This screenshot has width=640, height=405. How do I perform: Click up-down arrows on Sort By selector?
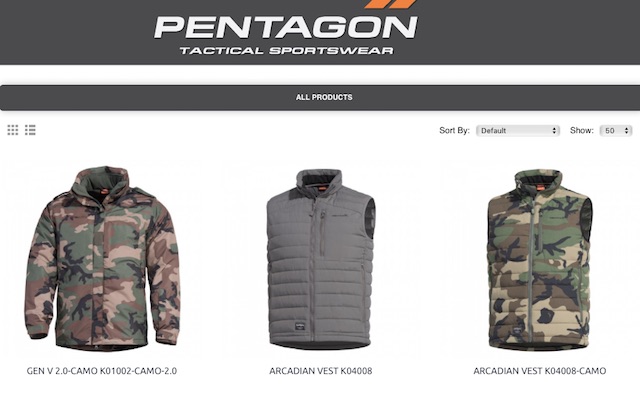(x=554, y=131)
